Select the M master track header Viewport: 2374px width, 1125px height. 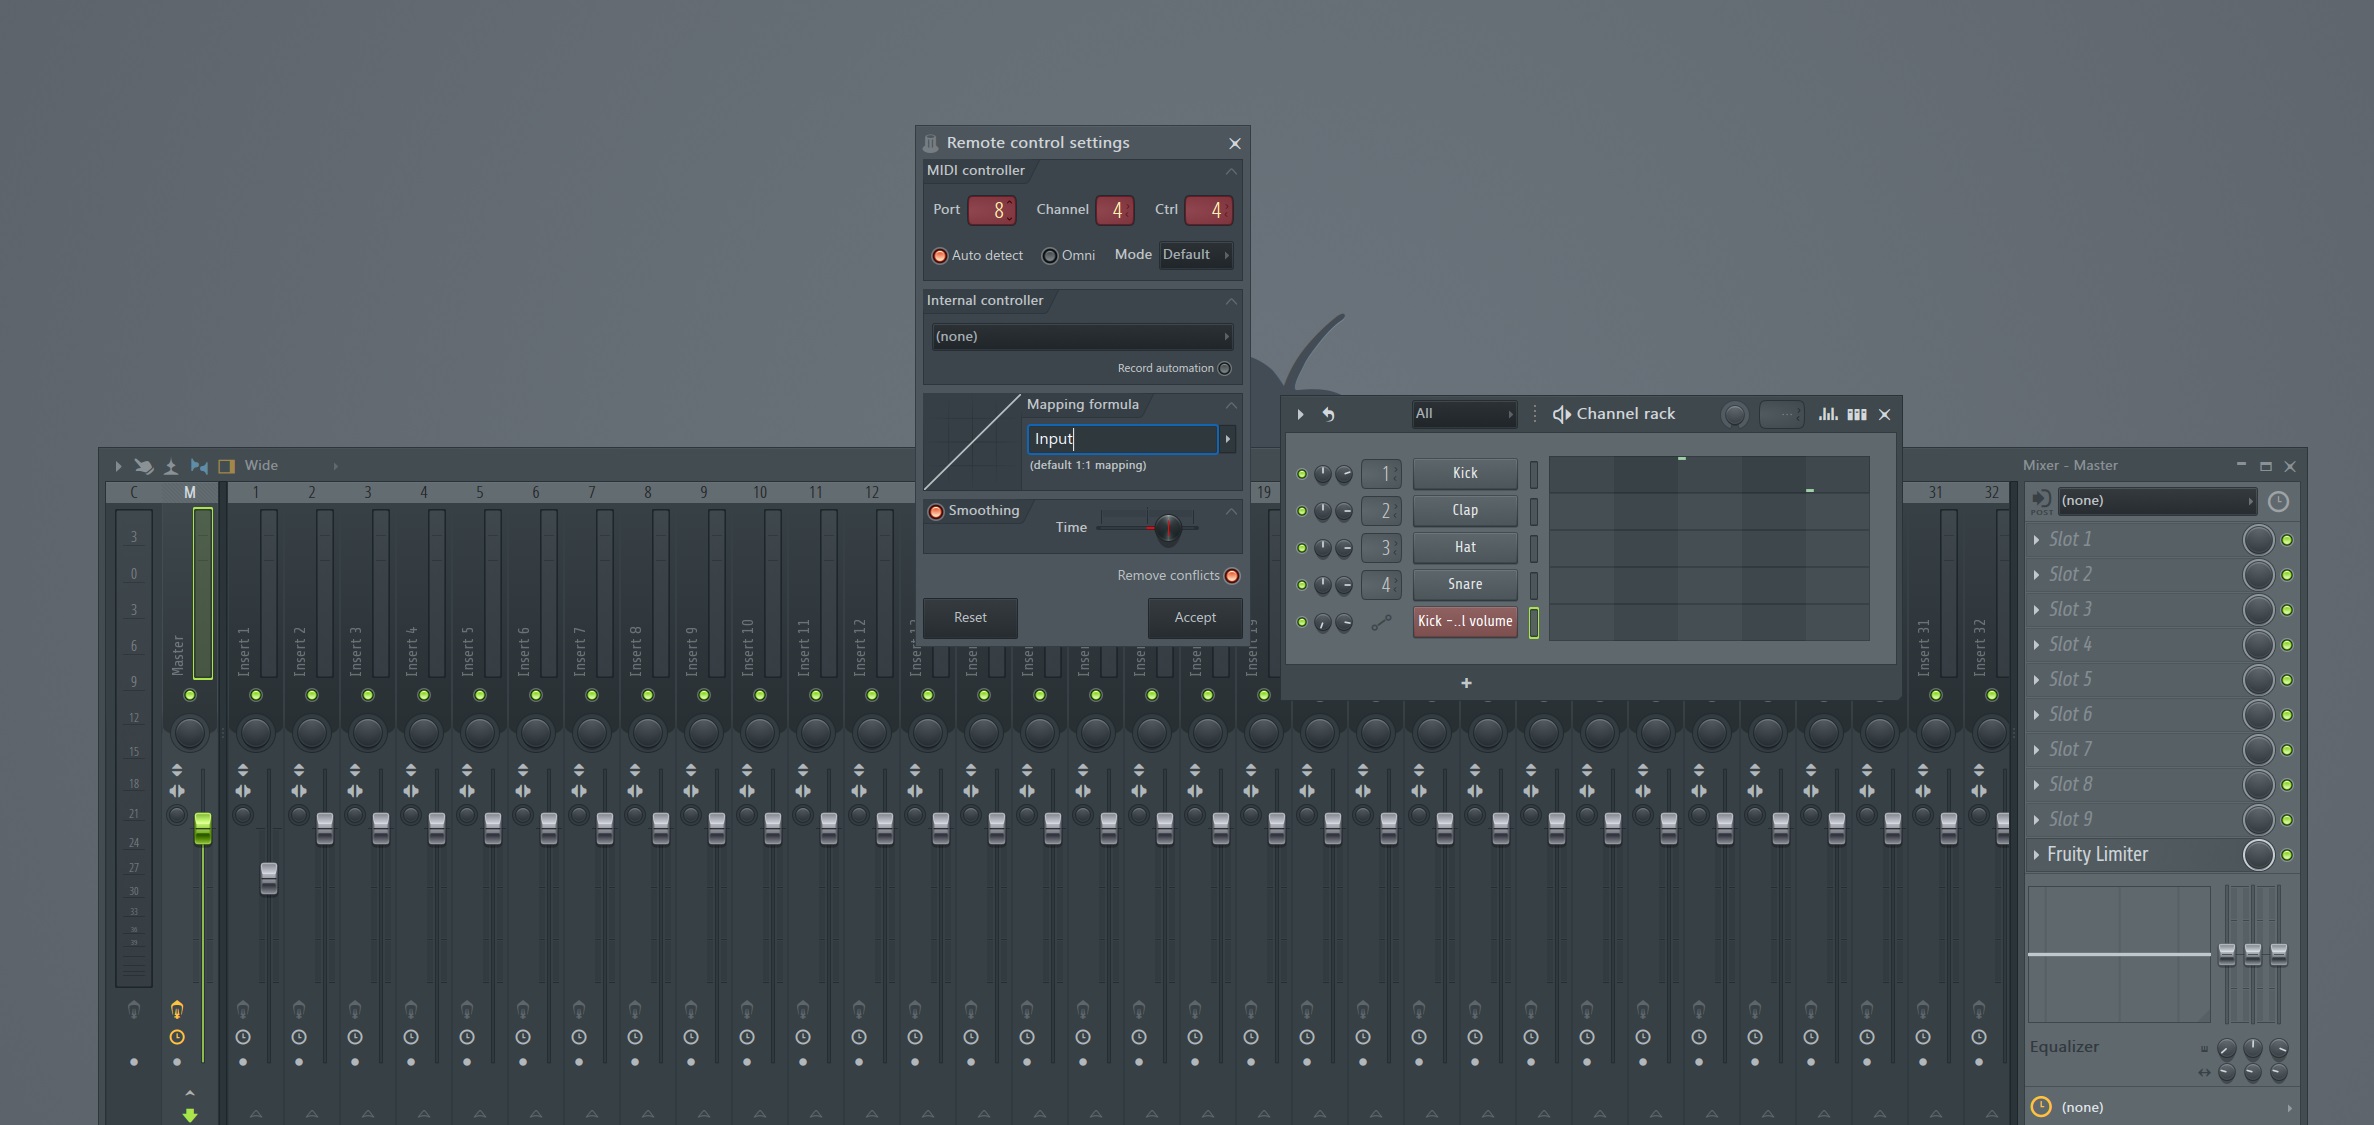(190, 492)
